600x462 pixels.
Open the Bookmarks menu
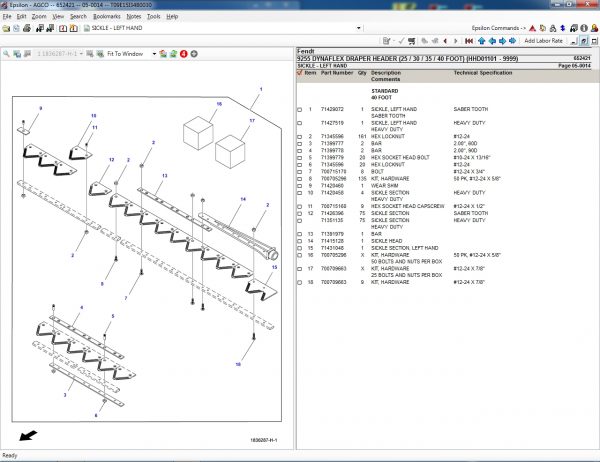pos(107,16)
